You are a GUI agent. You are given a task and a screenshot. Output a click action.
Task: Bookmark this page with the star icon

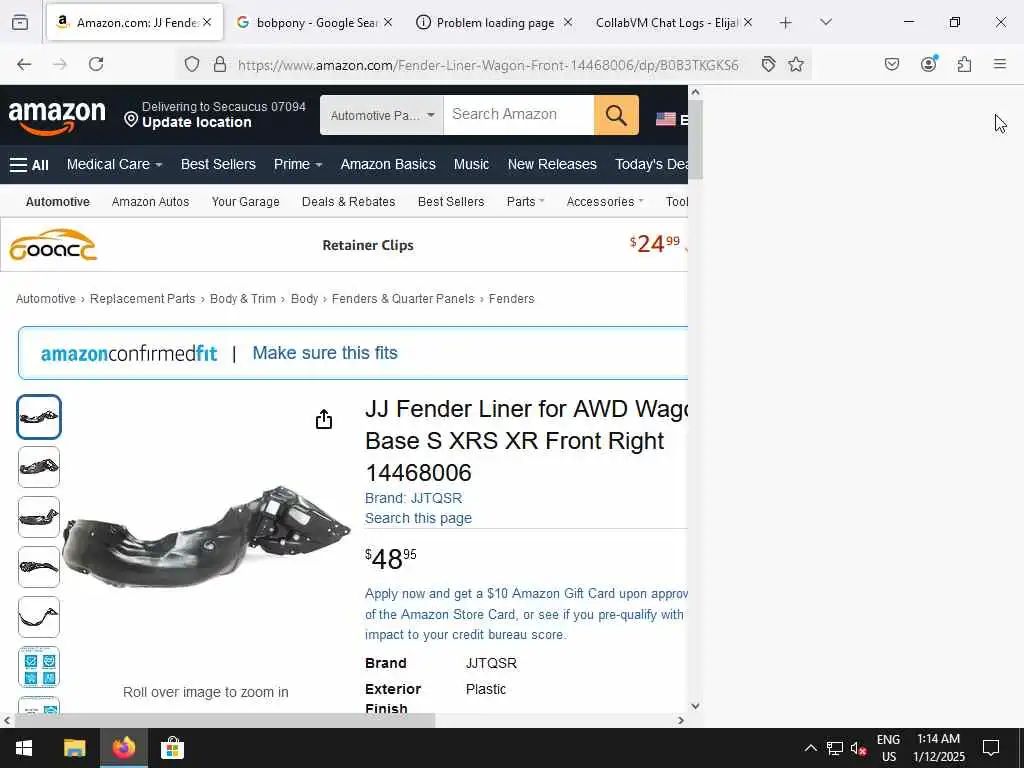coord(795,64)
